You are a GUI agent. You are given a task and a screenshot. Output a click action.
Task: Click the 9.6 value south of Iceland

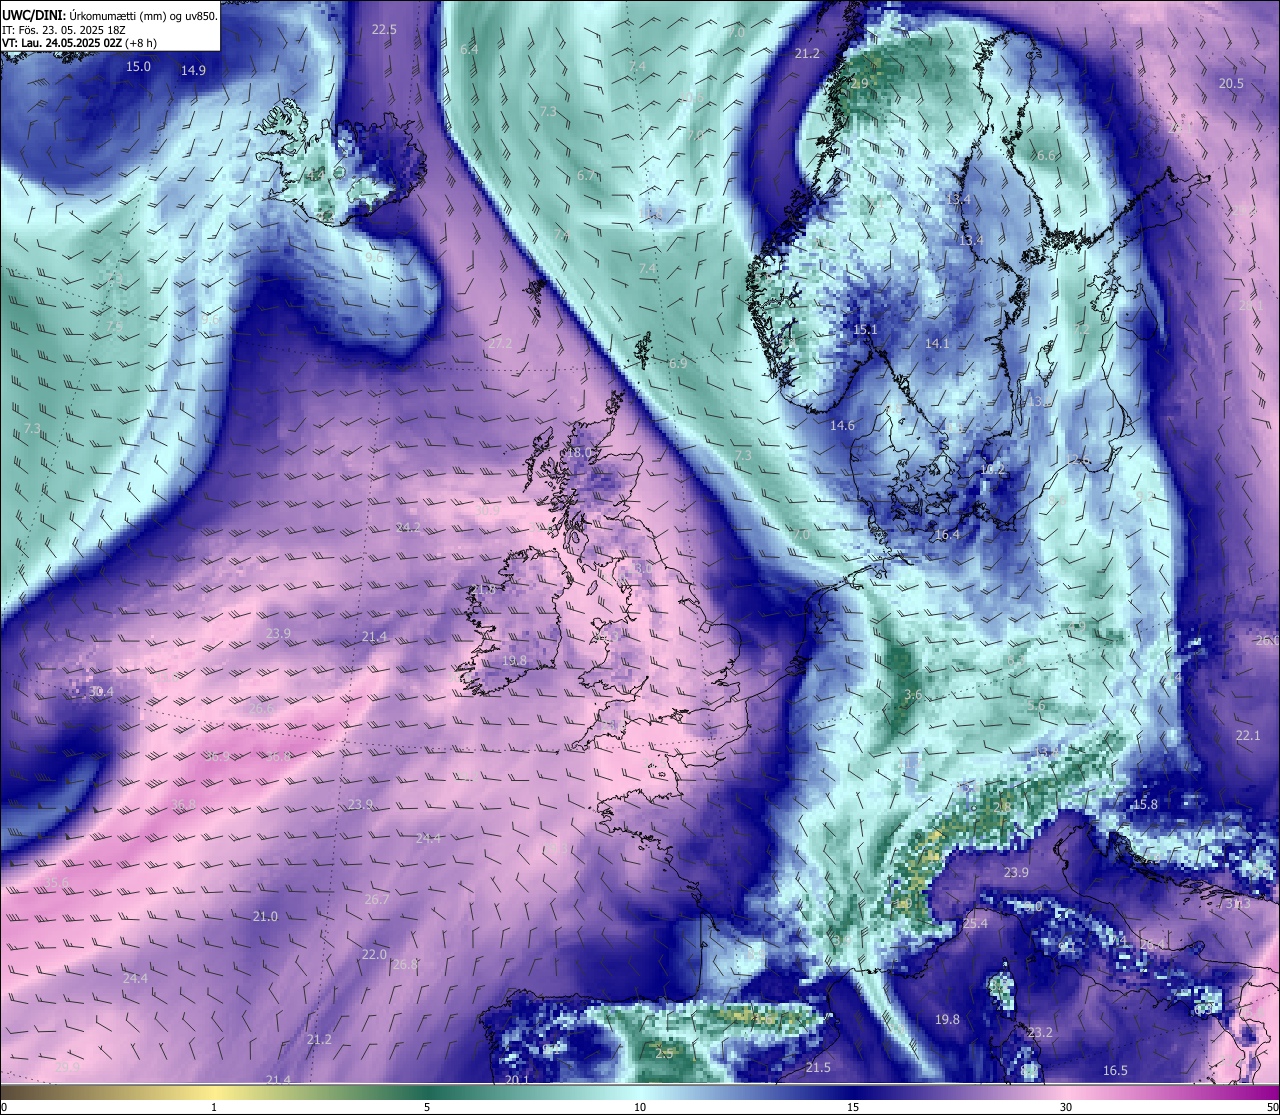click(x=374, y=258)
